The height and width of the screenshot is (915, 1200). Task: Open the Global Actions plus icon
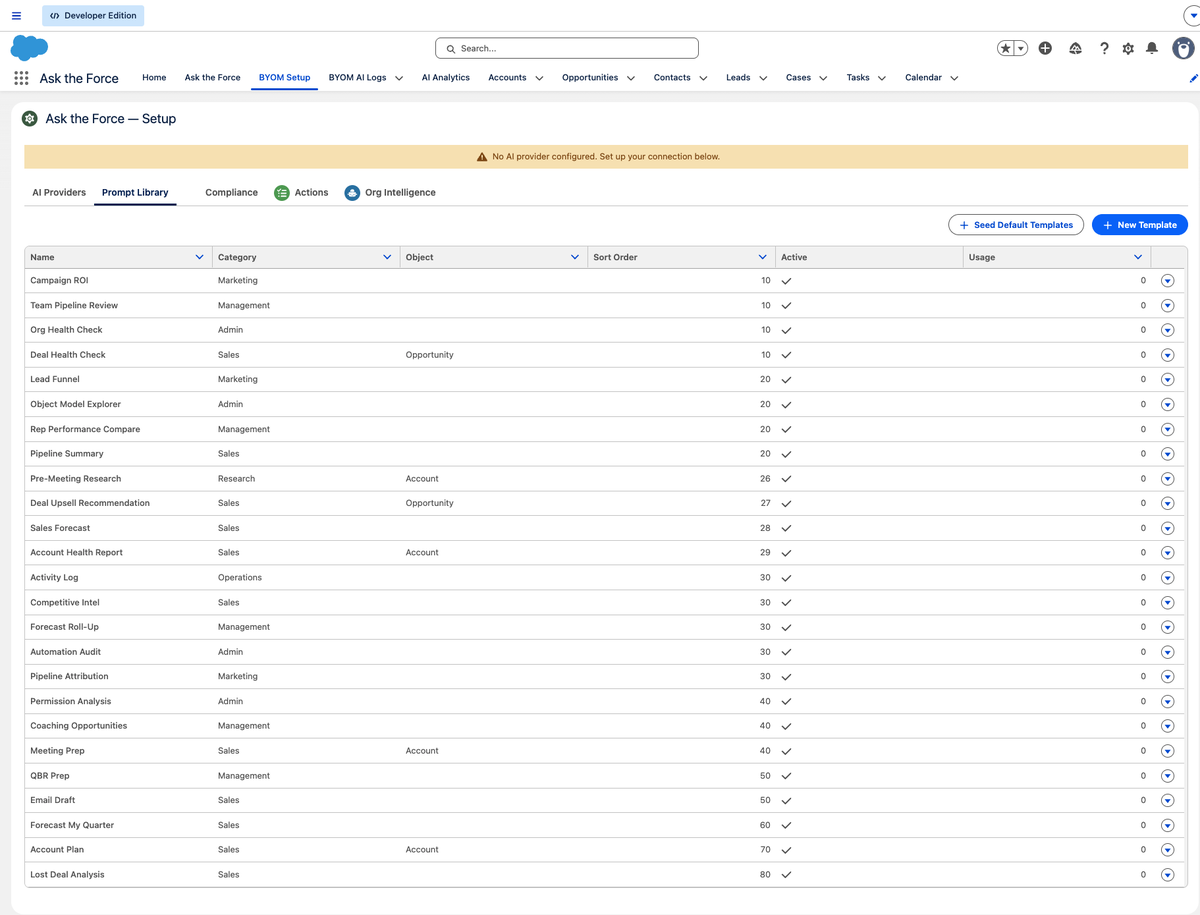pos(1045,48)
